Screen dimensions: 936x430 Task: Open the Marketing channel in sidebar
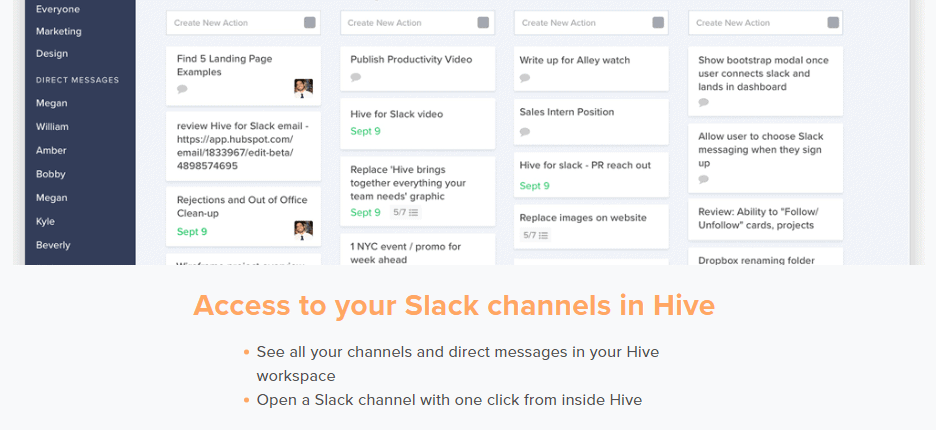(58, 31)
